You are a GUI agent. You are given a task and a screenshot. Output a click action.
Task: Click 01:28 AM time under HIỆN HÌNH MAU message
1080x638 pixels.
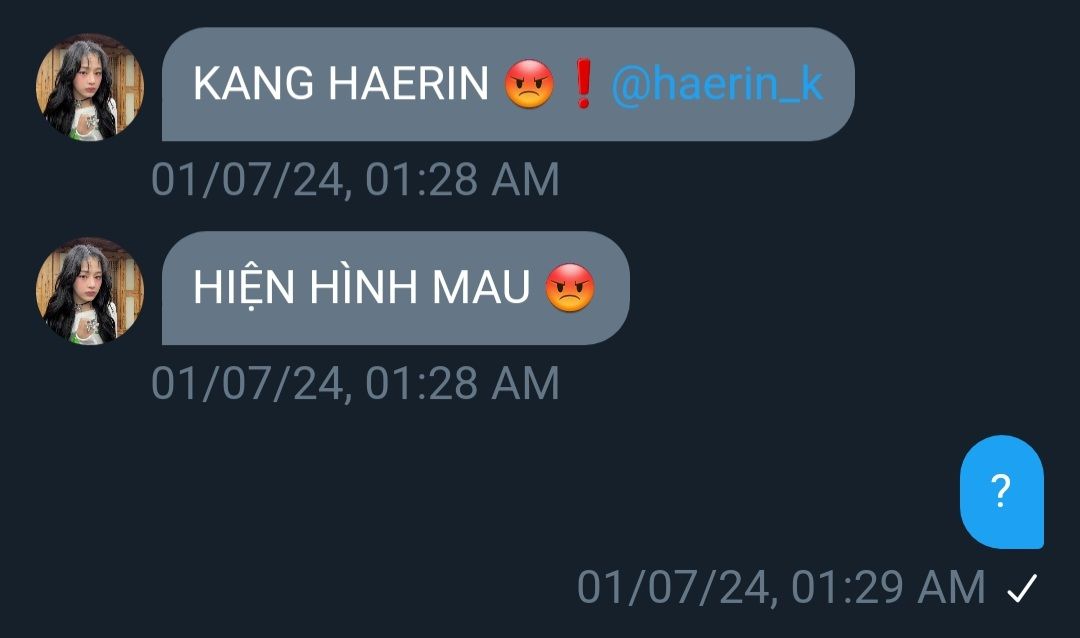pyautogui.click(x=462, y=383)
